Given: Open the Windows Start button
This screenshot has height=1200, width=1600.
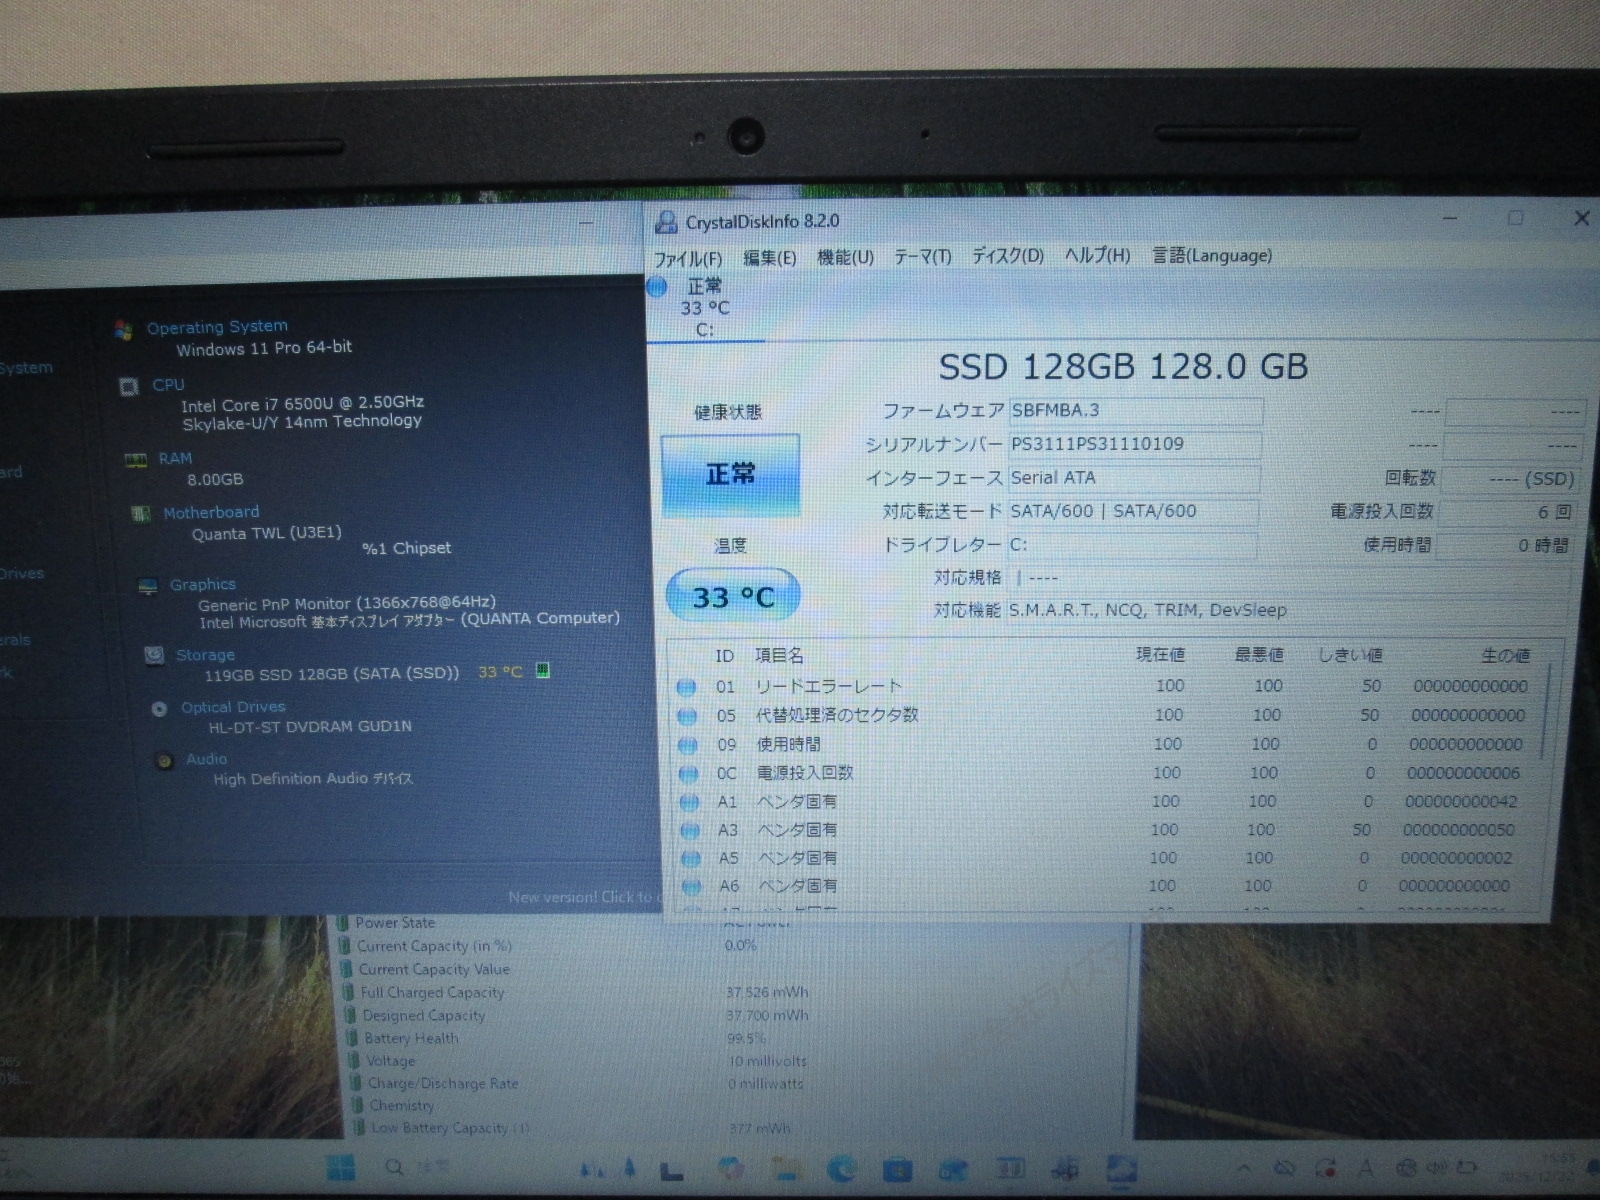Looking at the screenshot, I should point(340,1167).
